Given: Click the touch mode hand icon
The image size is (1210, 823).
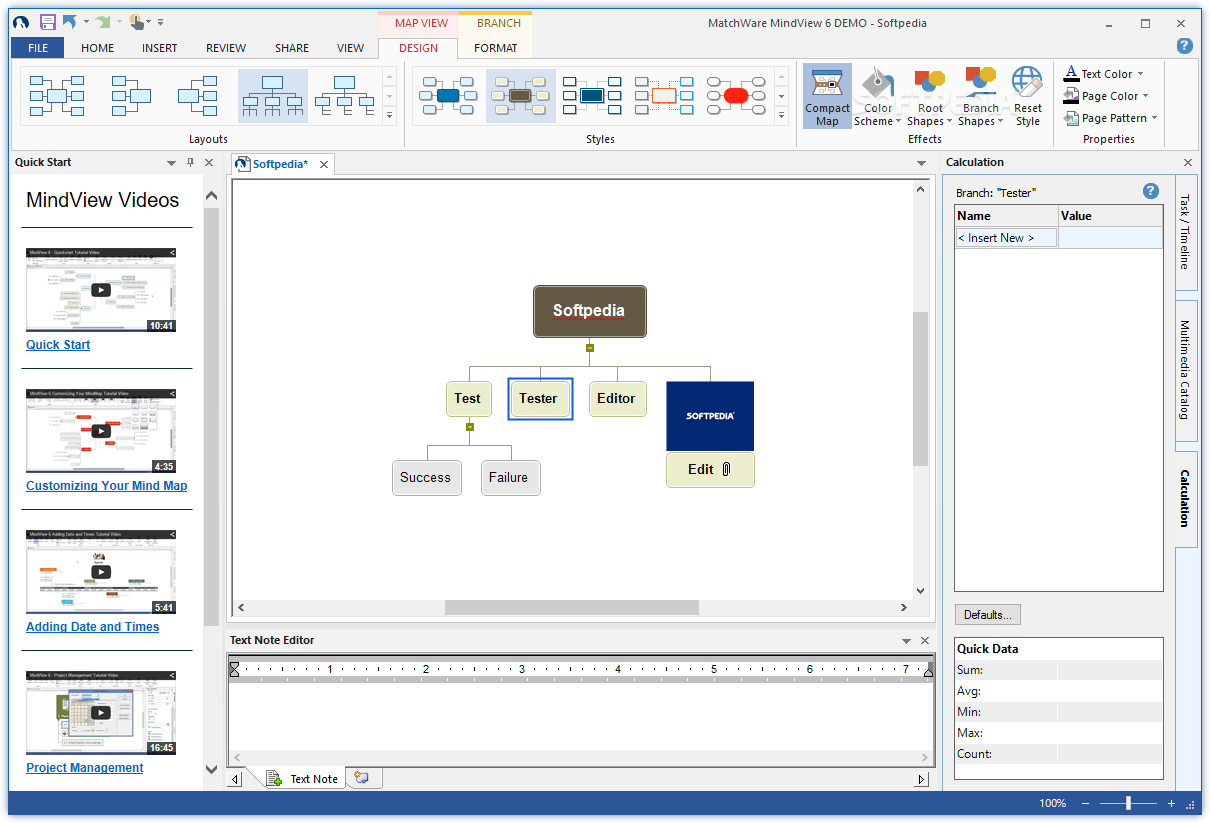Looking at the screenshot, I should point(138,21).
